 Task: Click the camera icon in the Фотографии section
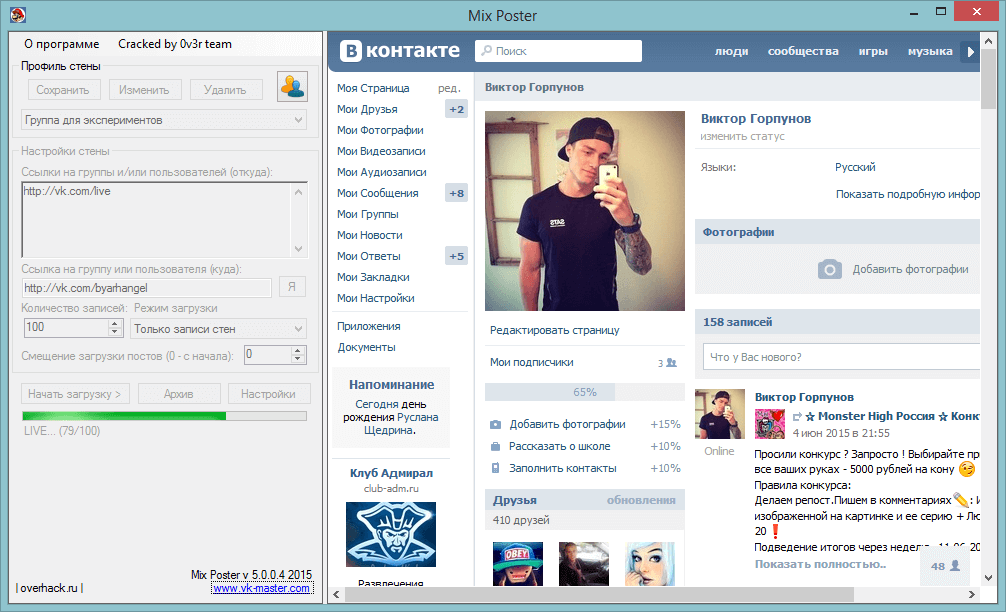830,269
